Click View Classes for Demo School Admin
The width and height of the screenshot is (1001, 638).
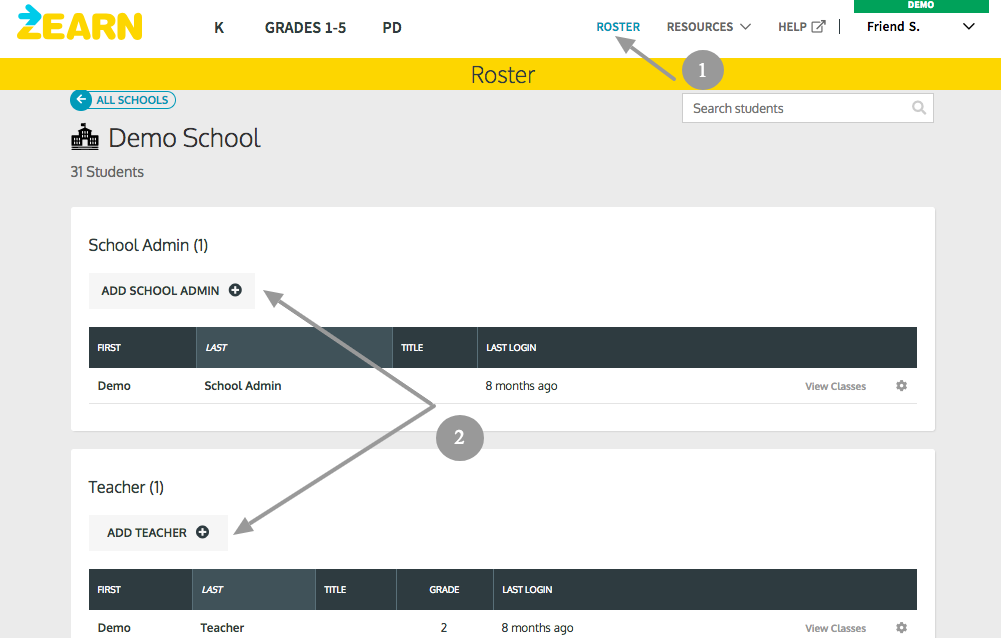click(x=836, y=386)
